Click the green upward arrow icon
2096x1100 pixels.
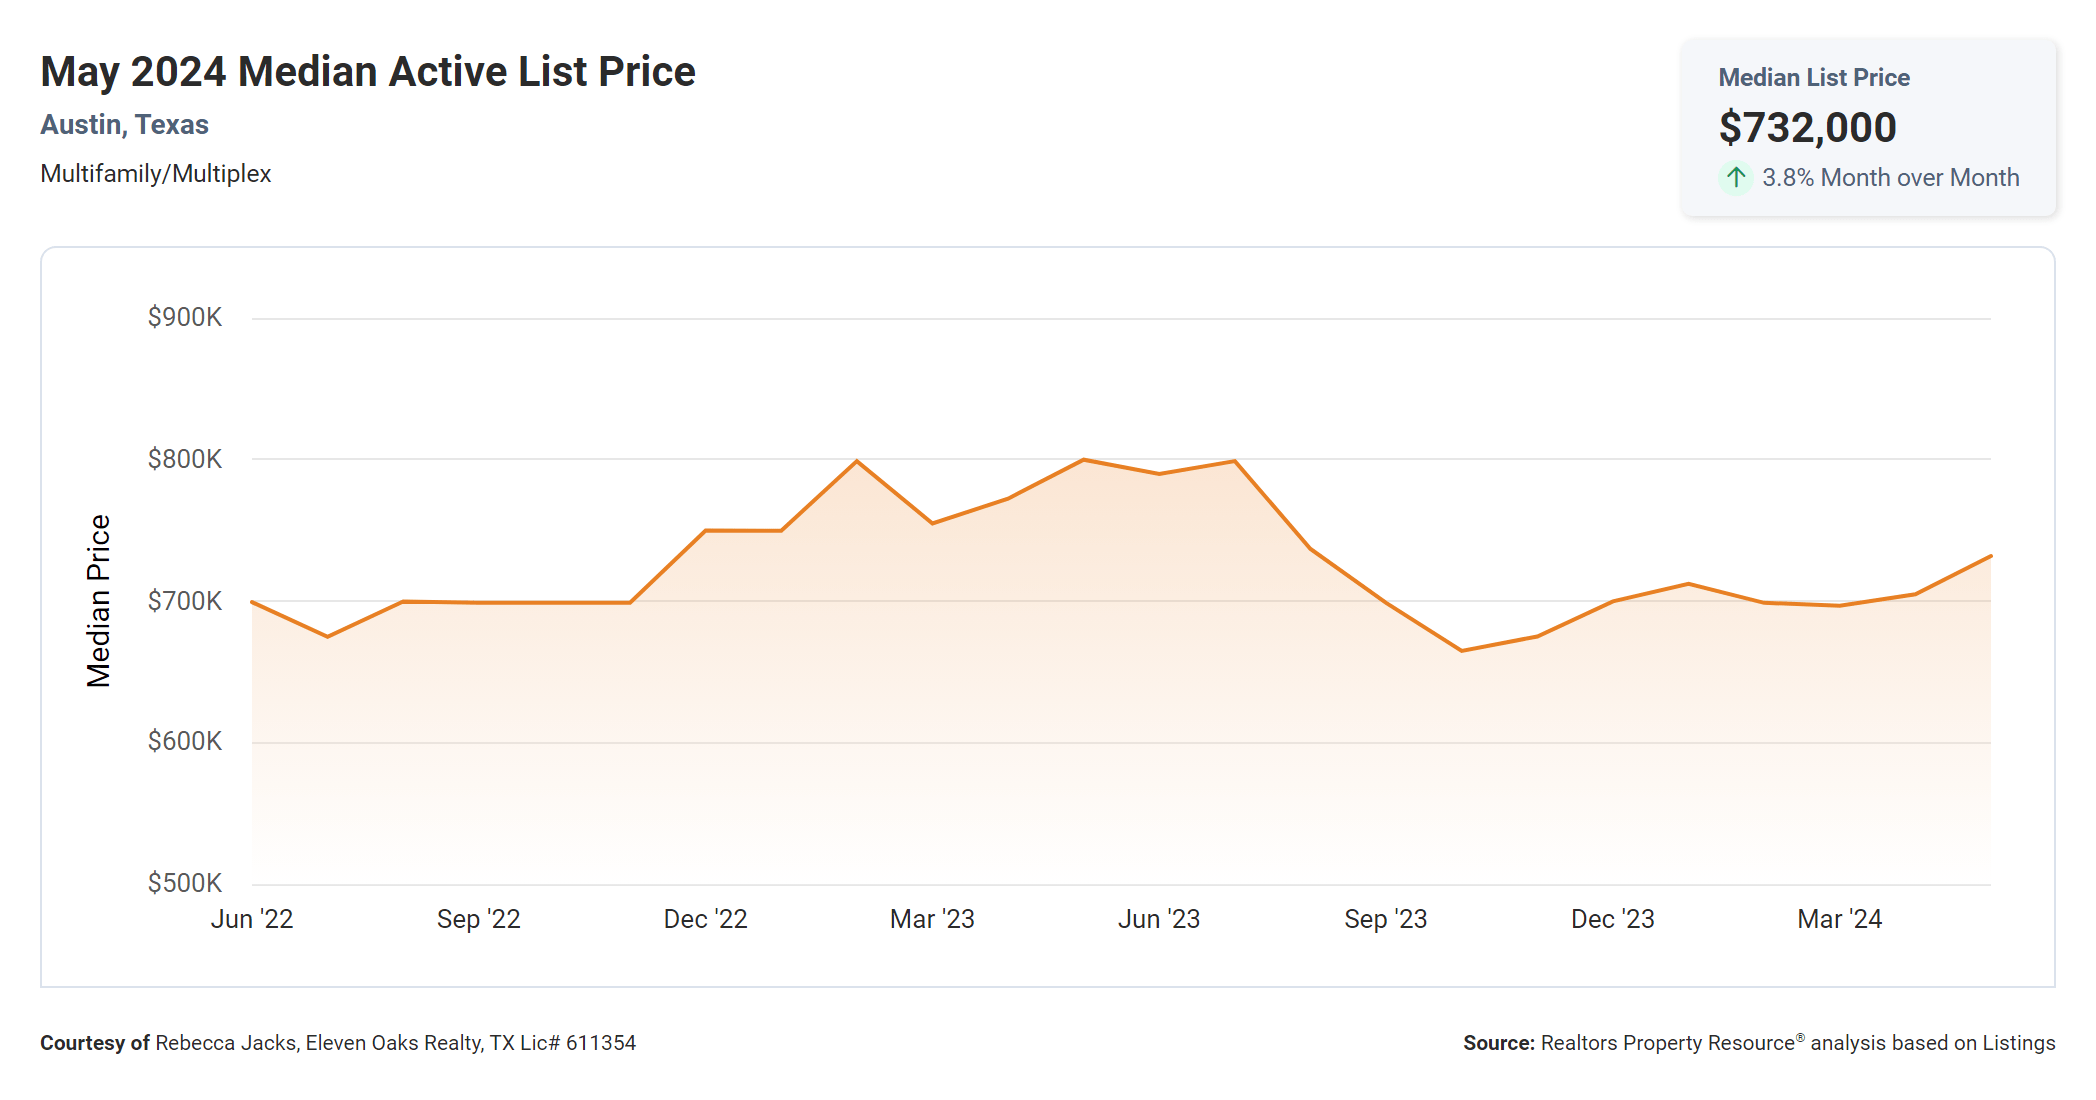click(1736, 177)
